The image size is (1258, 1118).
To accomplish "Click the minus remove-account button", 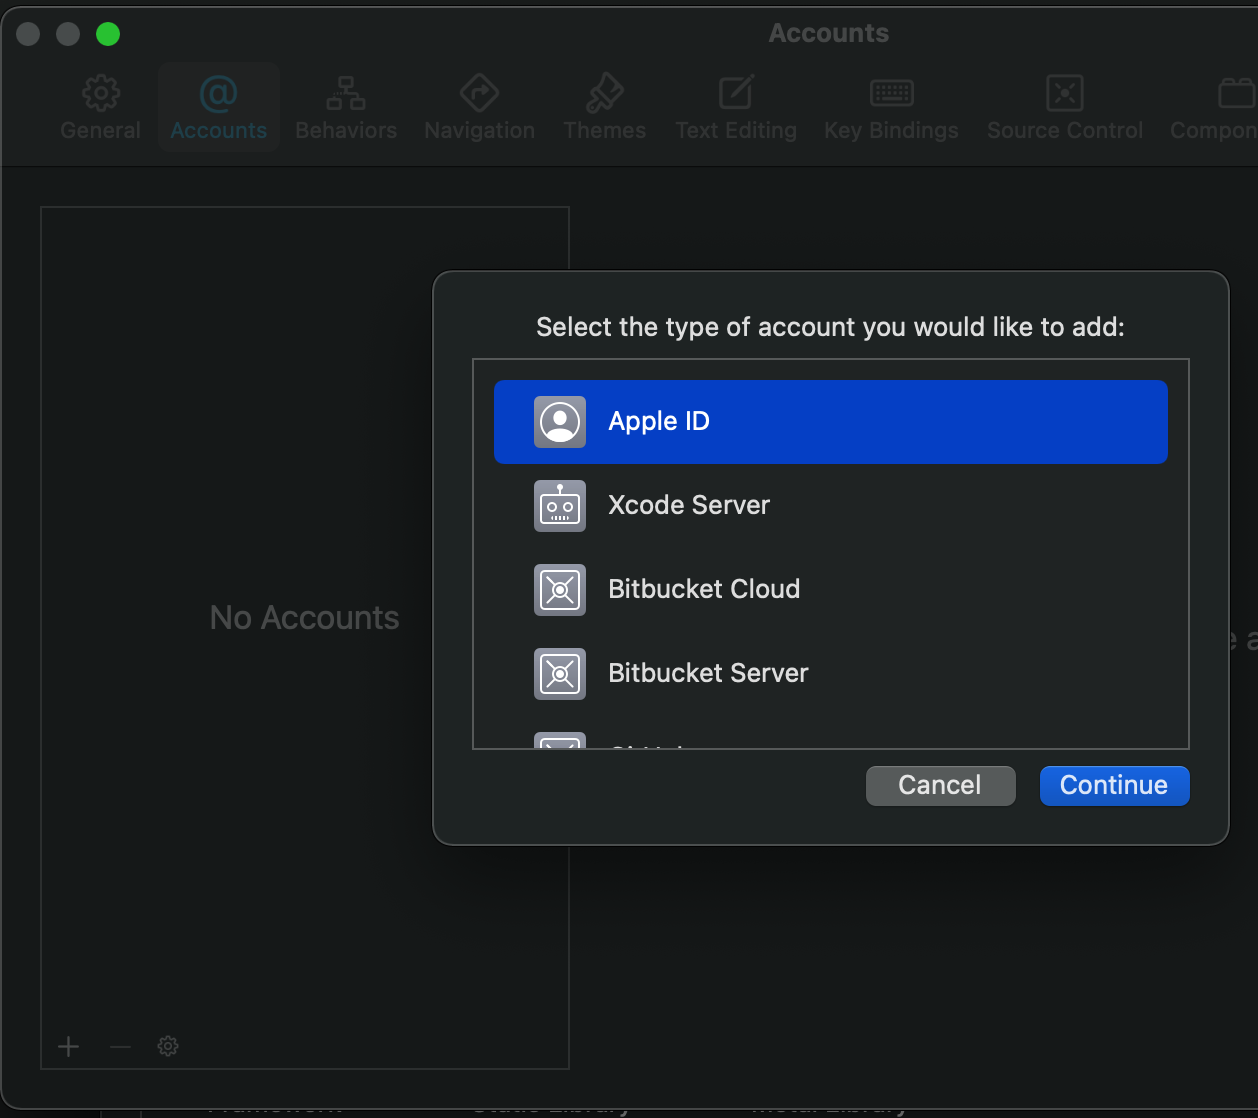I will pos(120,1046).
